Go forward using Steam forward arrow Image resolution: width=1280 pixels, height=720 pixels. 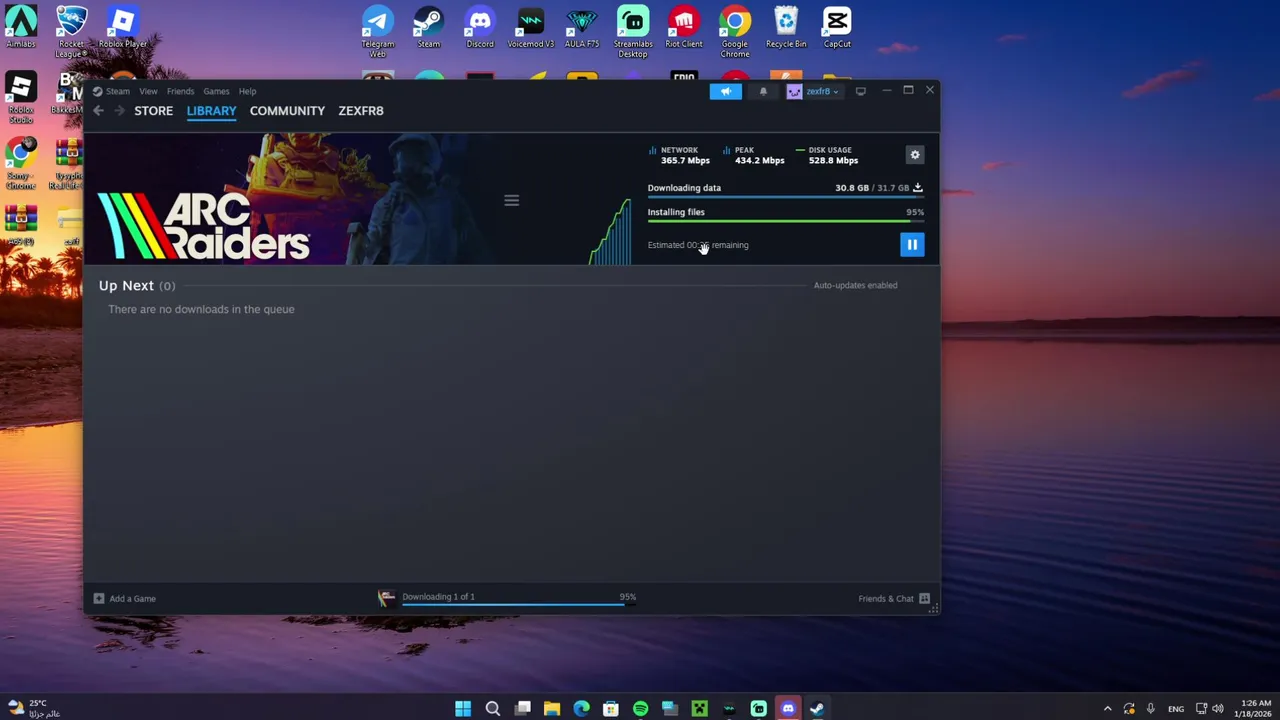(x=119, y=111)
